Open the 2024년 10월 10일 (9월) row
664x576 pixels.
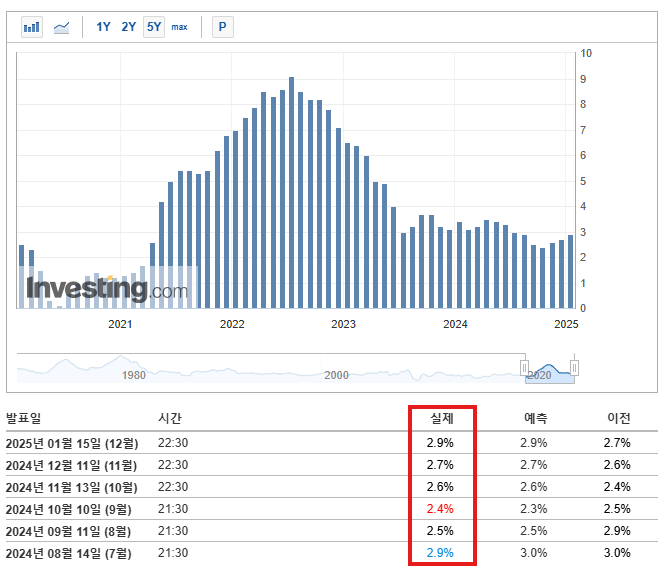[332, 509]
